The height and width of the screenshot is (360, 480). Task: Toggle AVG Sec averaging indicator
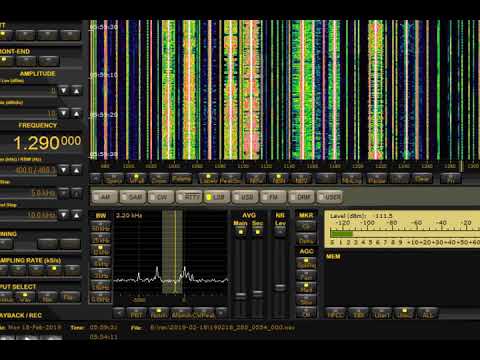[257, 231]
